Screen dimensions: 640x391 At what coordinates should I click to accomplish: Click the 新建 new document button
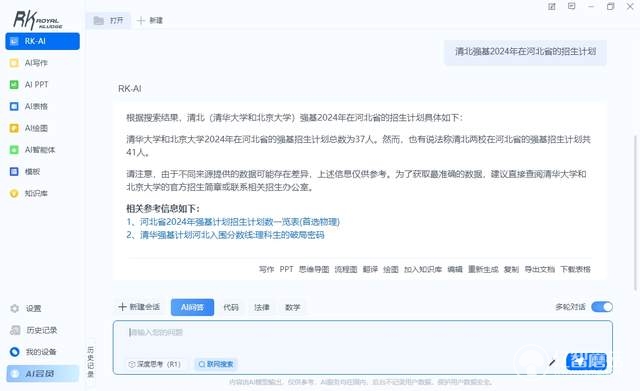150,20
